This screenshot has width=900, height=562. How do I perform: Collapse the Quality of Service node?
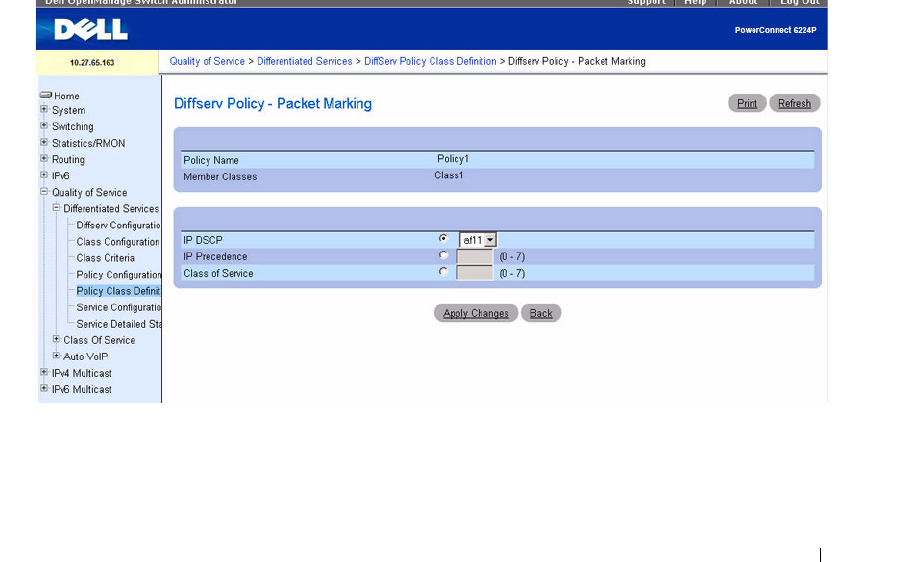coord(44,191)
